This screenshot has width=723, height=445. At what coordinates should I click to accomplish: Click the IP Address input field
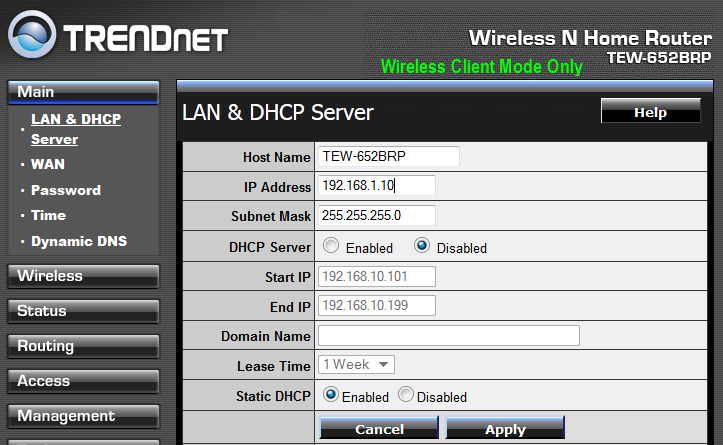point(377,185)
